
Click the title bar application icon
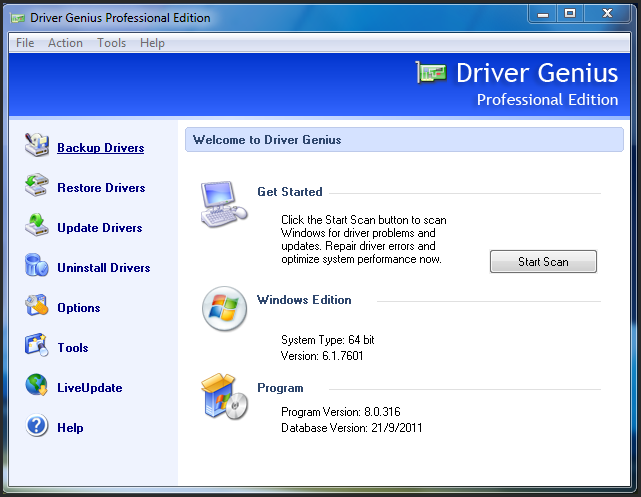[17, 18]
